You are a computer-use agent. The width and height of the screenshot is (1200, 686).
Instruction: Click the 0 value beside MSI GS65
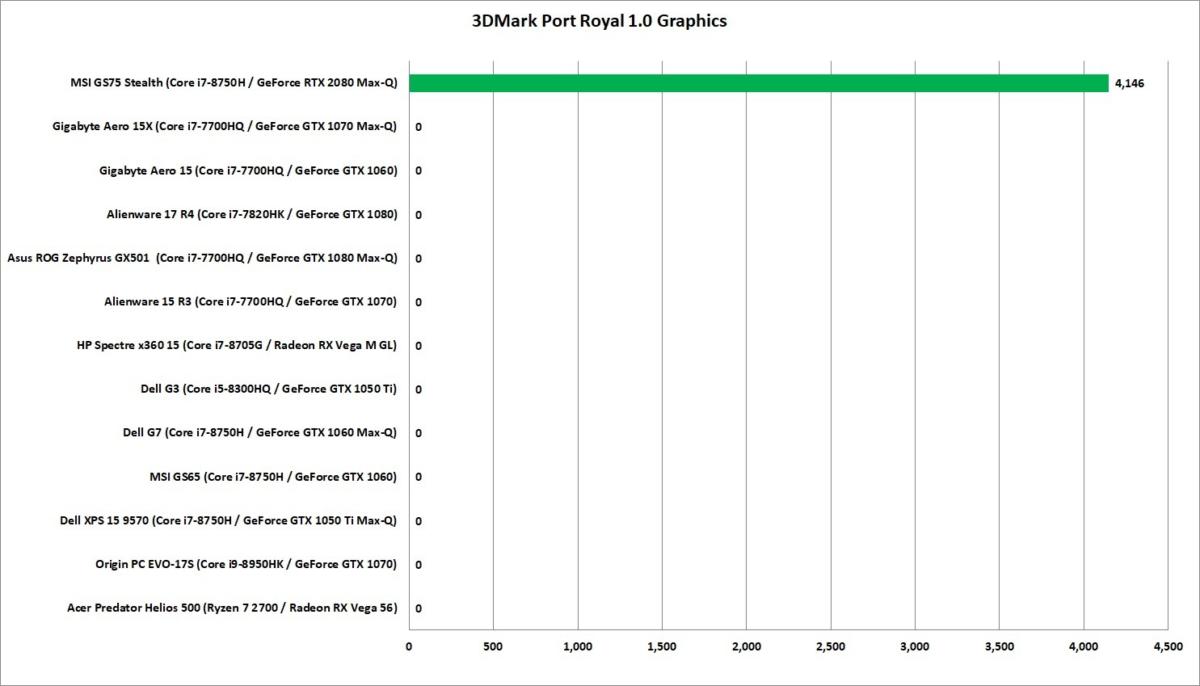coord(418,477)
